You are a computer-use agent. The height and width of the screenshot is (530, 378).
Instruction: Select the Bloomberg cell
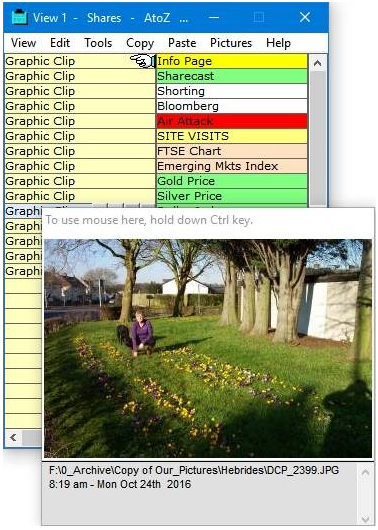pos(232,106)
